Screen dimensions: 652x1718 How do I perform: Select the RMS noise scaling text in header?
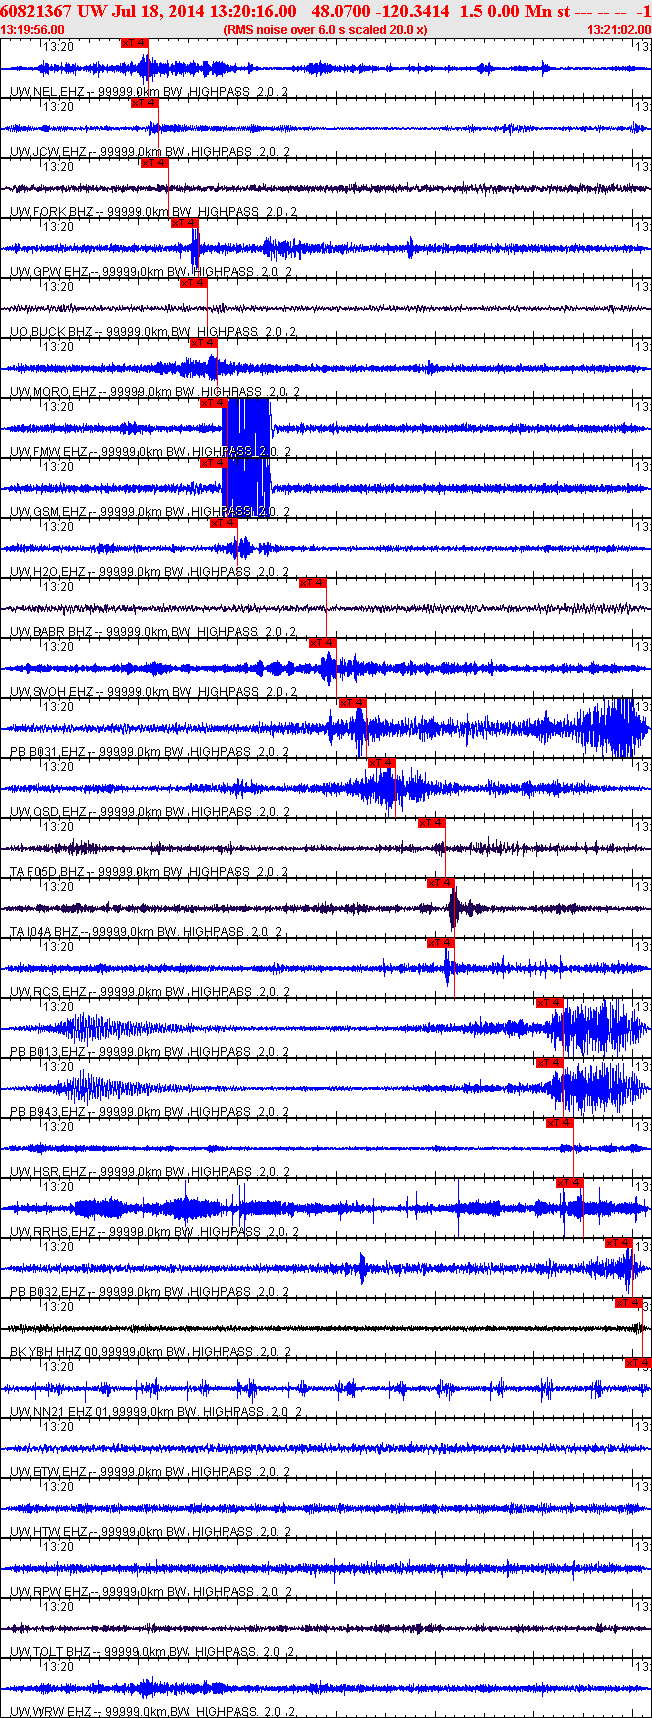pyautogui.click(x=326, y=29)
